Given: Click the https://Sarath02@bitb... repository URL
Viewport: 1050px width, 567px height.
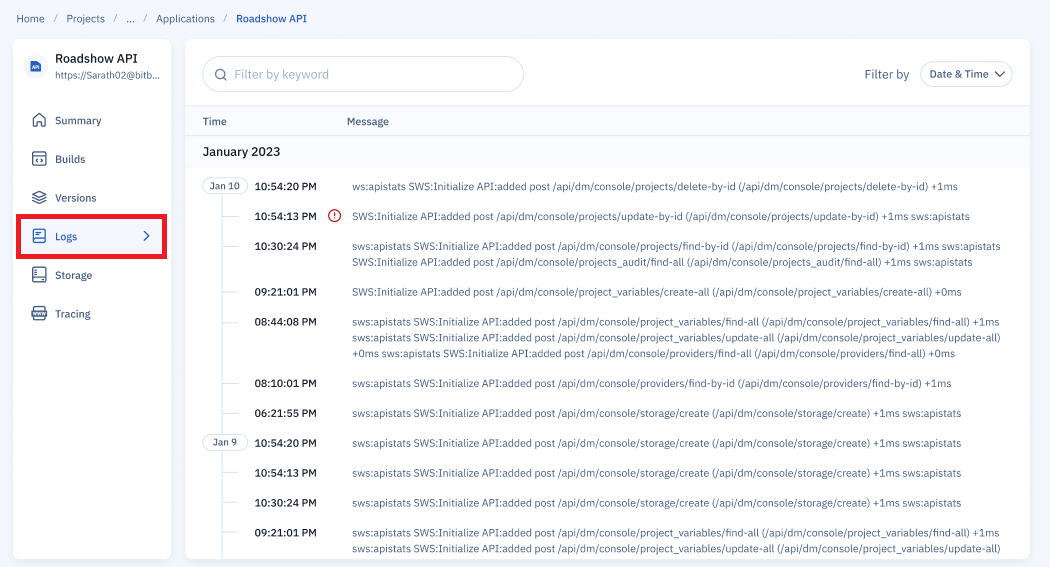Looking at the screenshot, I should point(107,76).
